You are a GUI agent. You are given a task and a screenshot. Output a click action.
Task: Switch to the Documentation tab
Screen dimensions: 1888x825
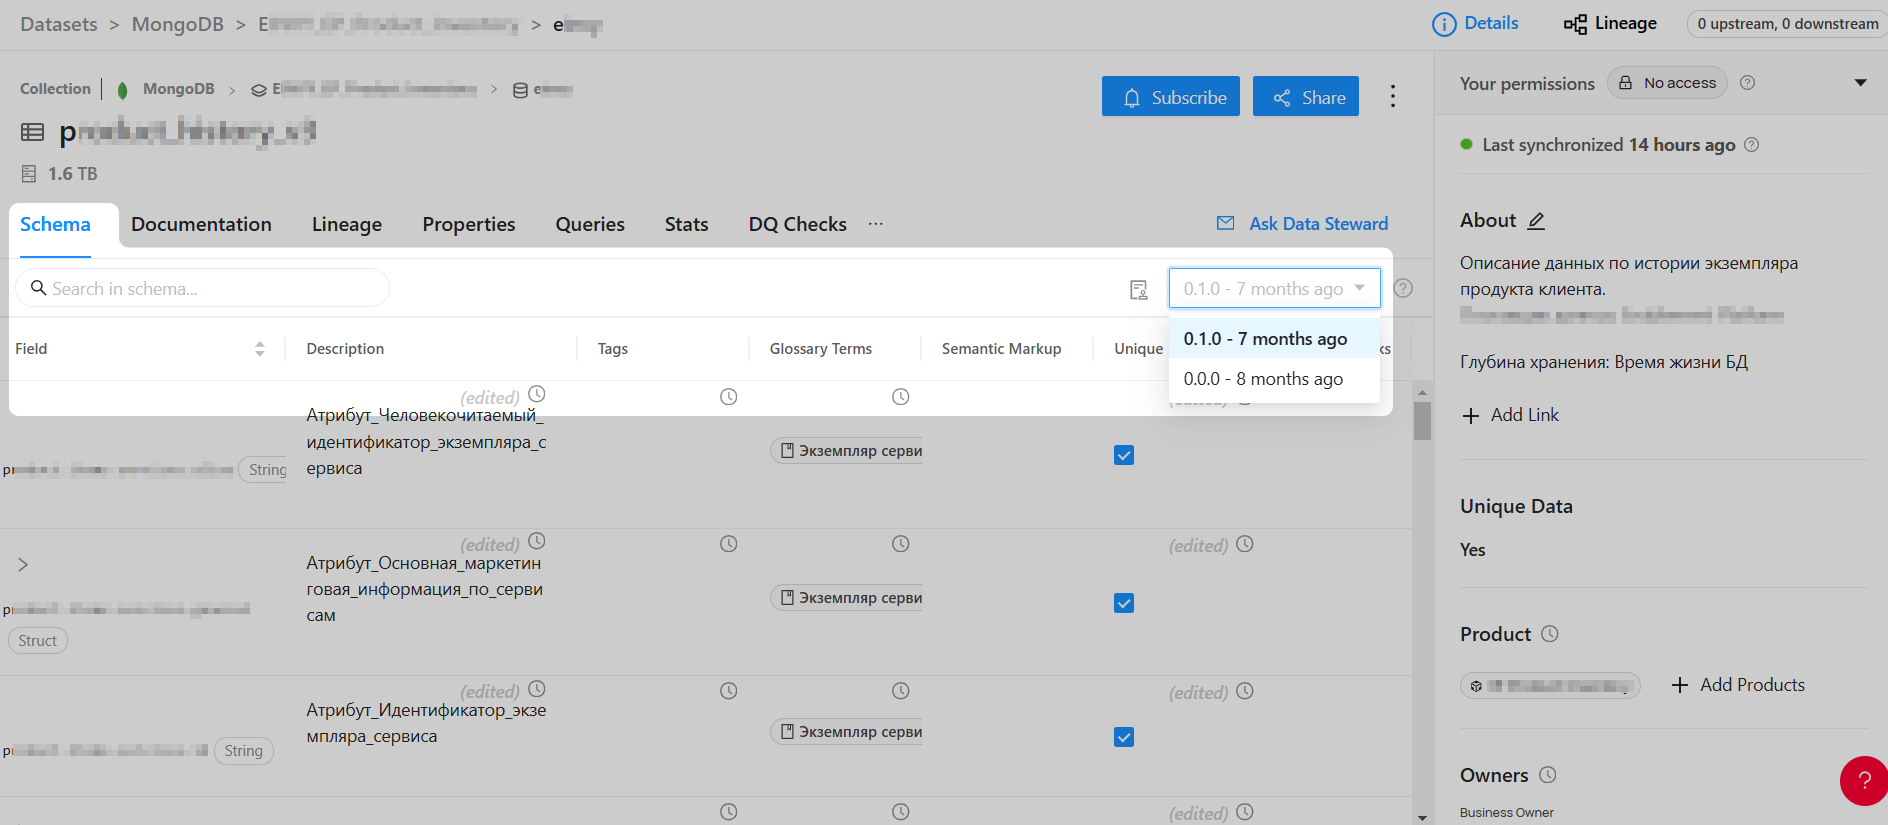click(x=201, y=225)
